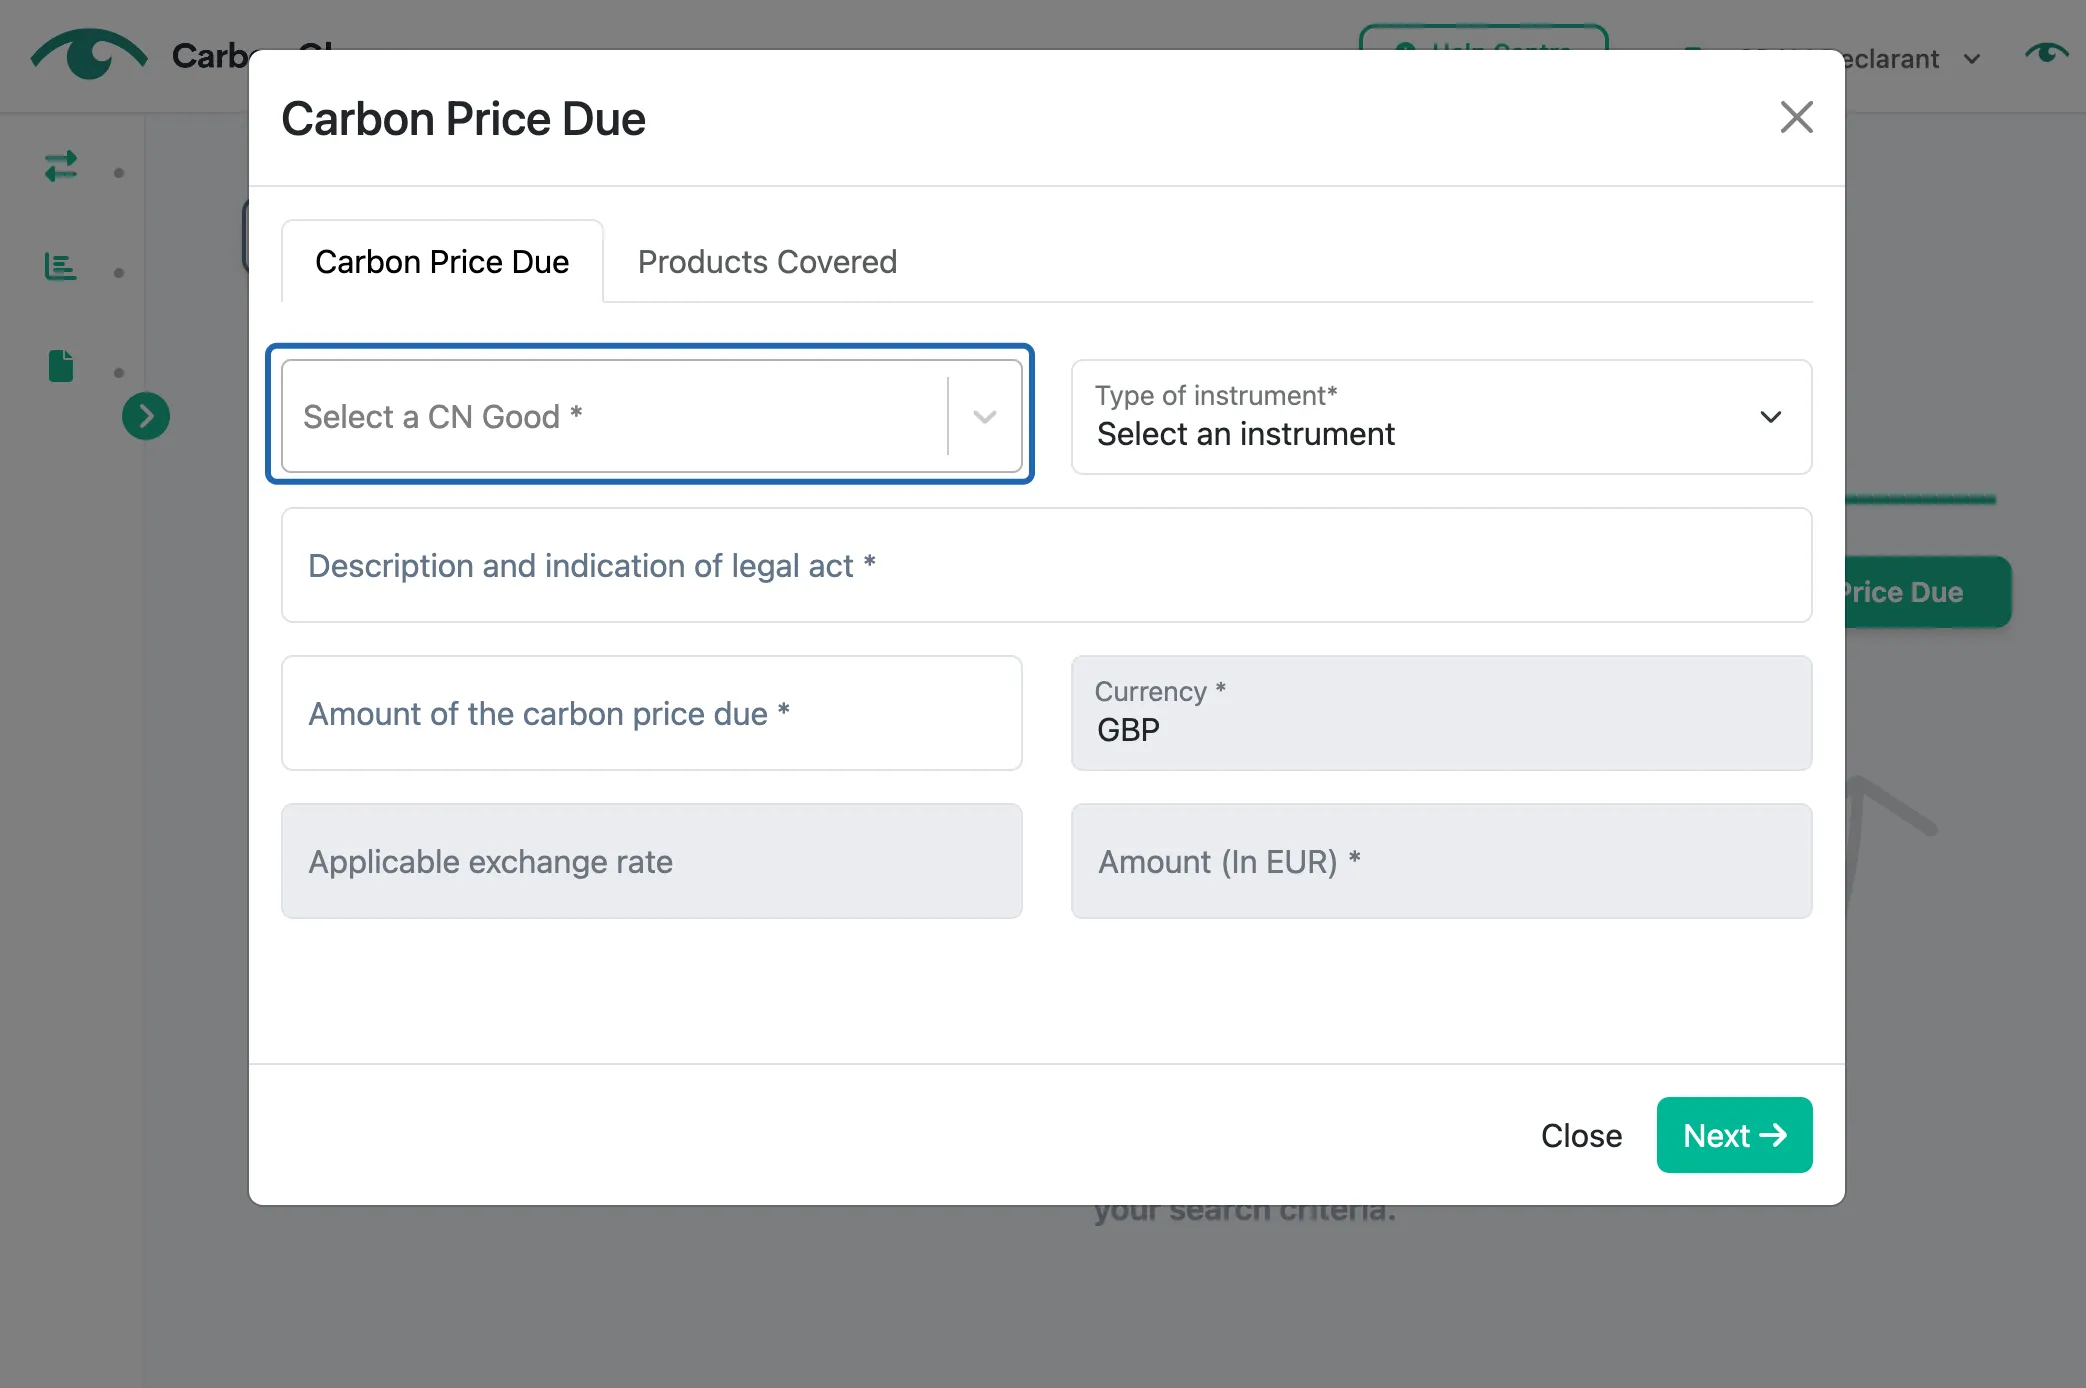This screenshot has height=1388, width=2086.
Task: Close the Carbon Price Due dialog with X
Action: pos(1796,118)
